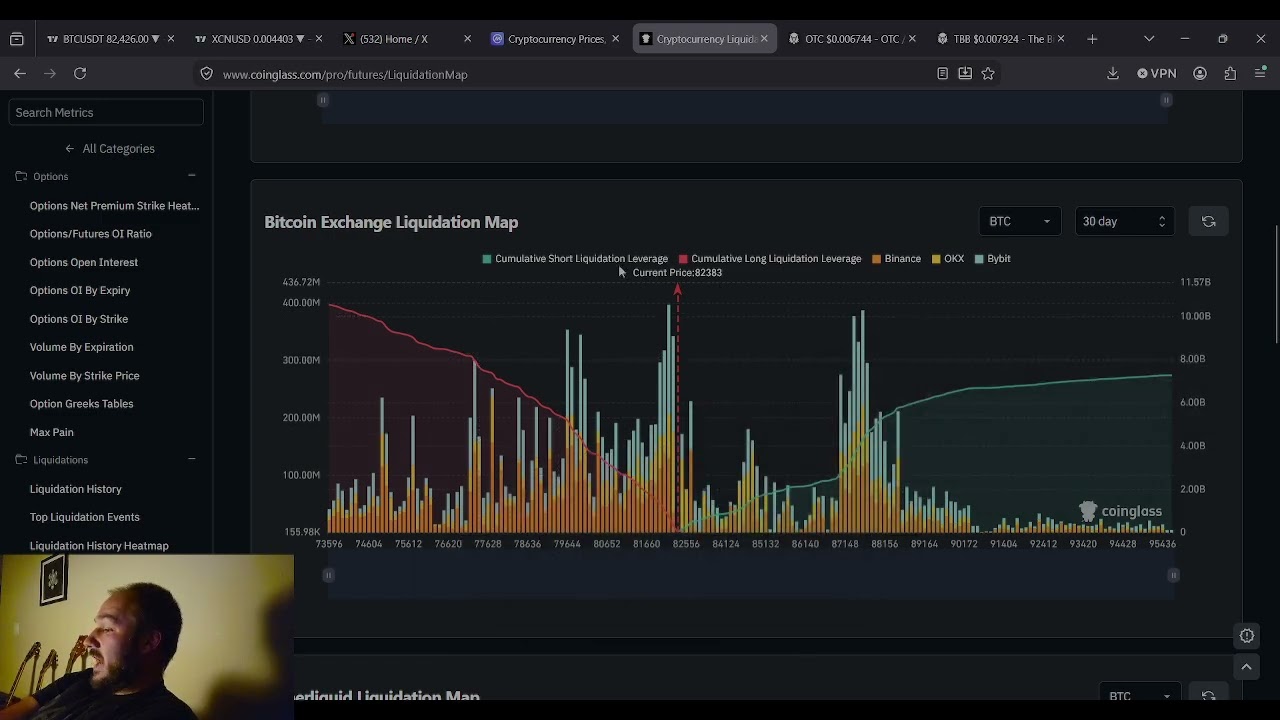Toggle the Binance series in the legend

(896, 258)
